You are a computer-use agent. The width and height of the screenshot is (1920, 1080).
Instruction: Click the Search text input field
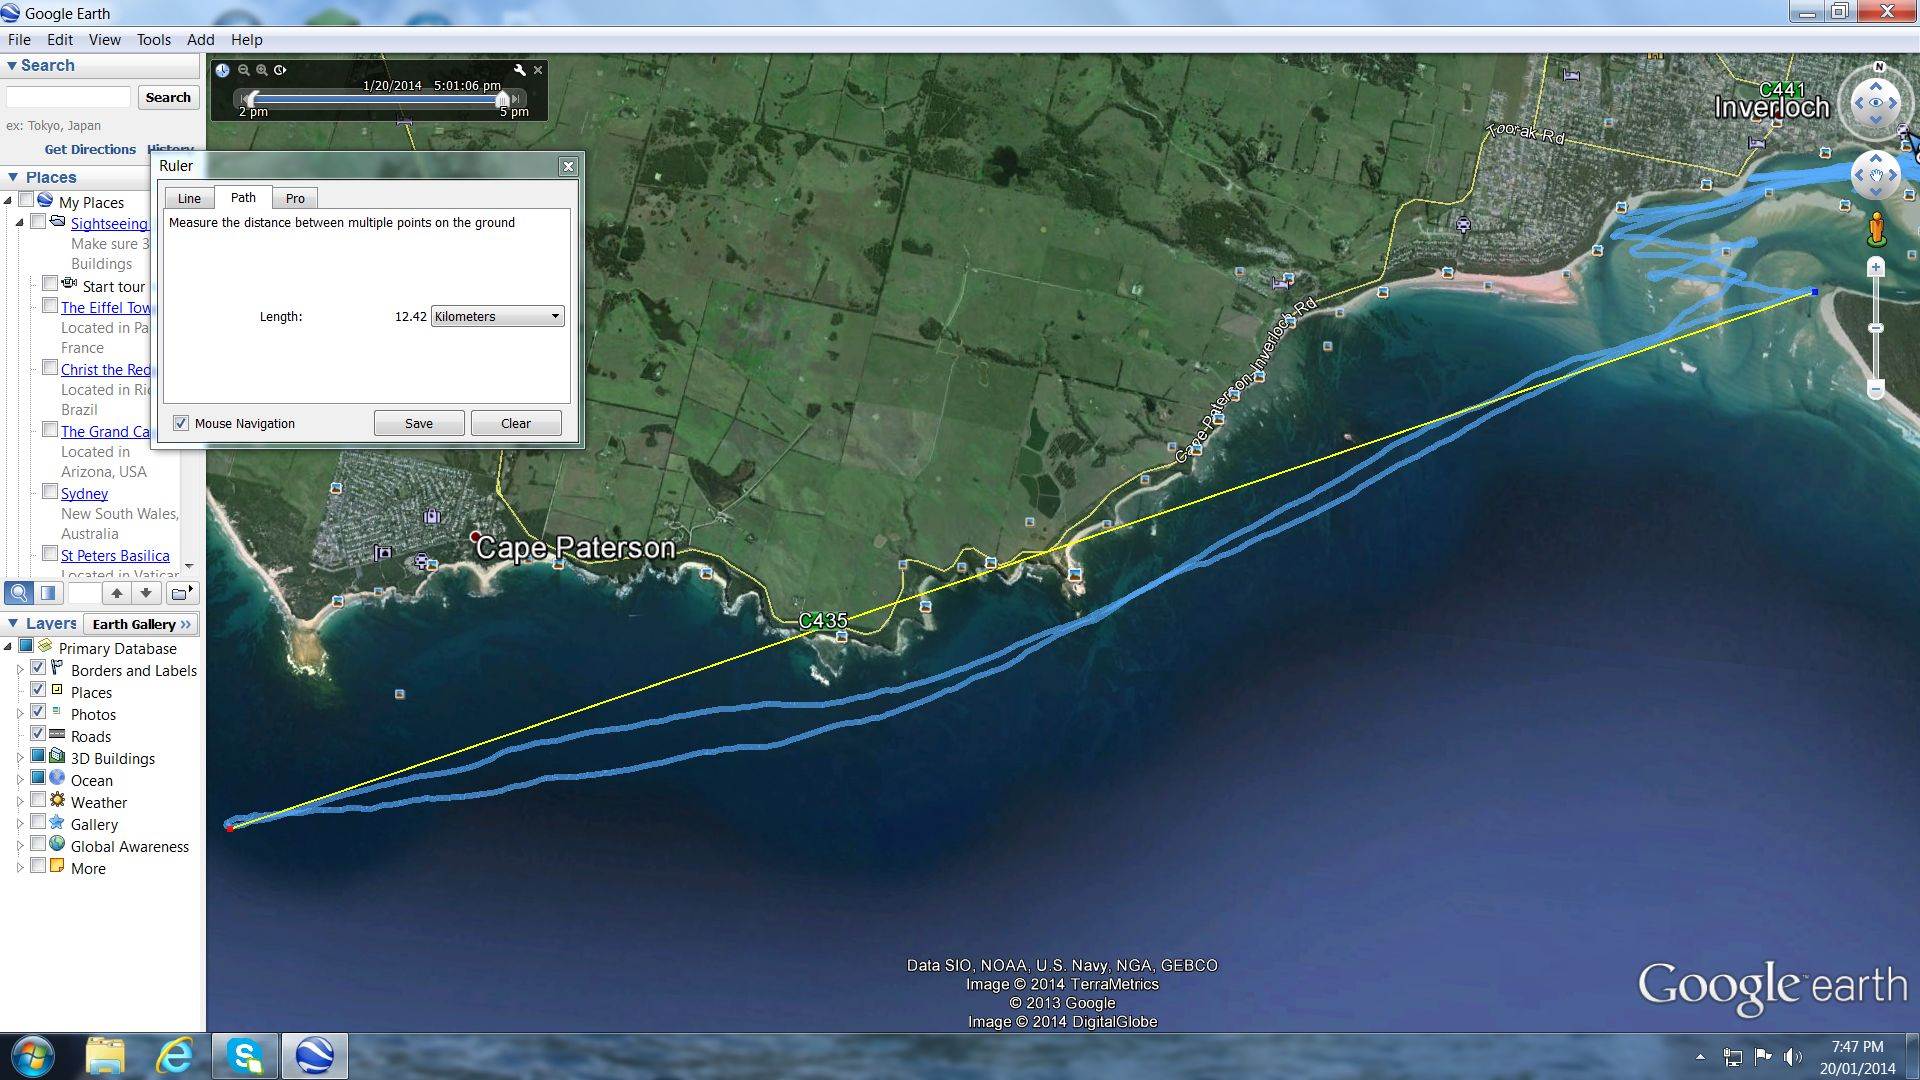point(68,97)
